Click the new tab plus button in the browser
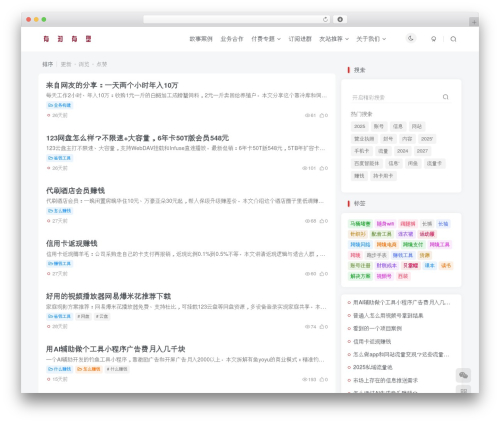 click(474, 22)
